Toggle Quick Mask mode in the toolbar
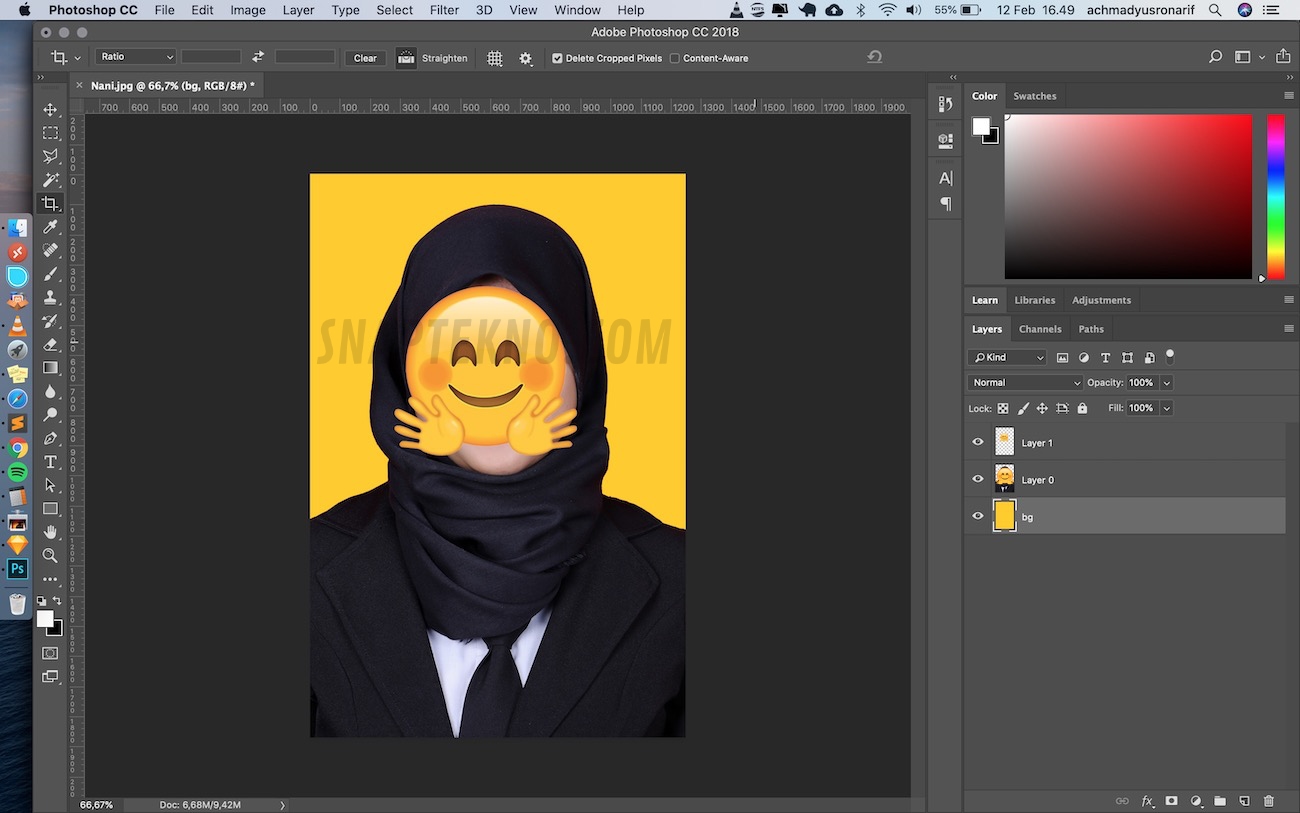Screen dimensions: 1300x813 click(x=50, y=653)
